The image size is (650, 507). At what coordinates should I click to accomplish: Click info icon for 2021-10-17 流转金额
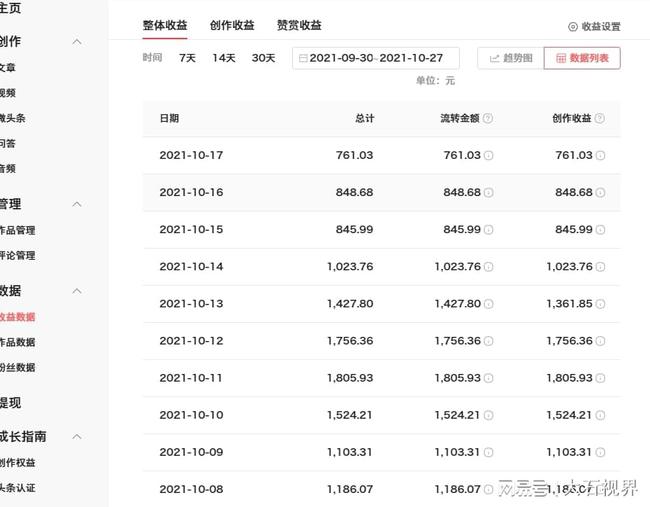[489, 155]
